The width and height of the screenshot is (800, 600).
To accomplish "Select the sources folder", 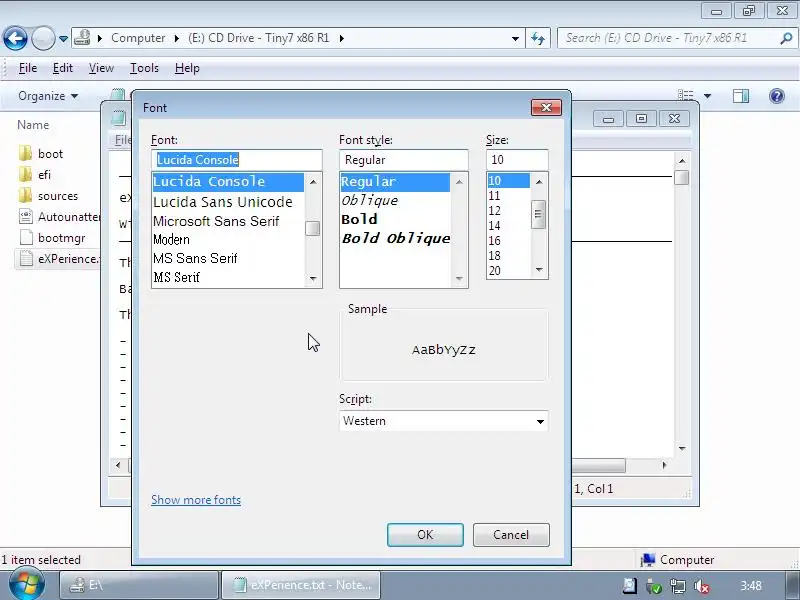I will [48, 196].
